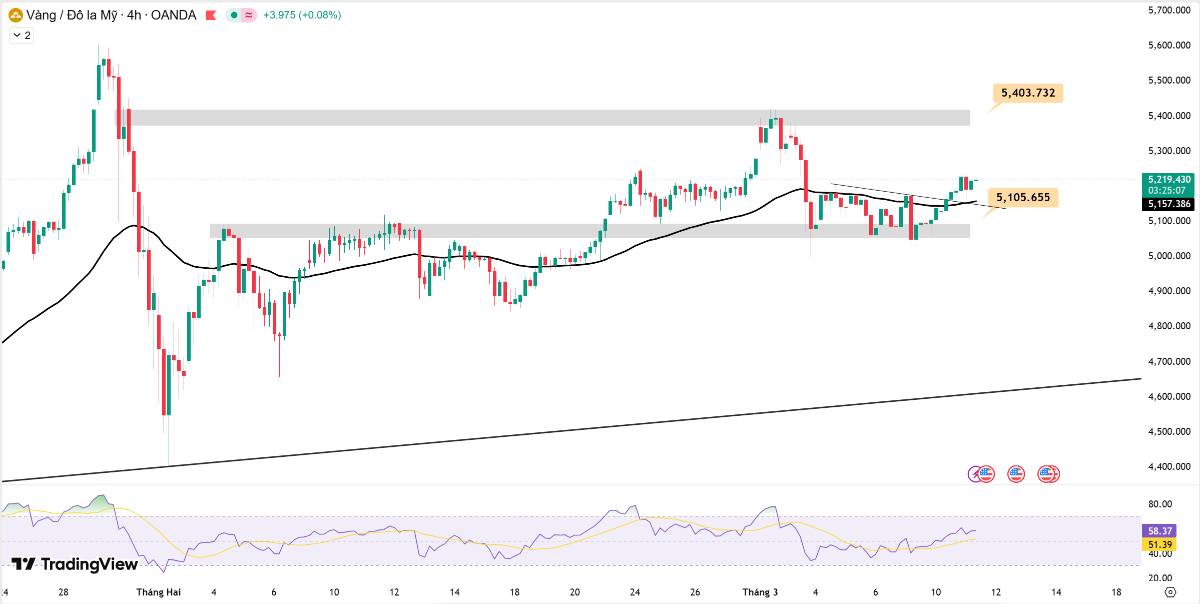1200x604 pixels.
Task: Click the green market status dot
Action: [x=232, y=15]
